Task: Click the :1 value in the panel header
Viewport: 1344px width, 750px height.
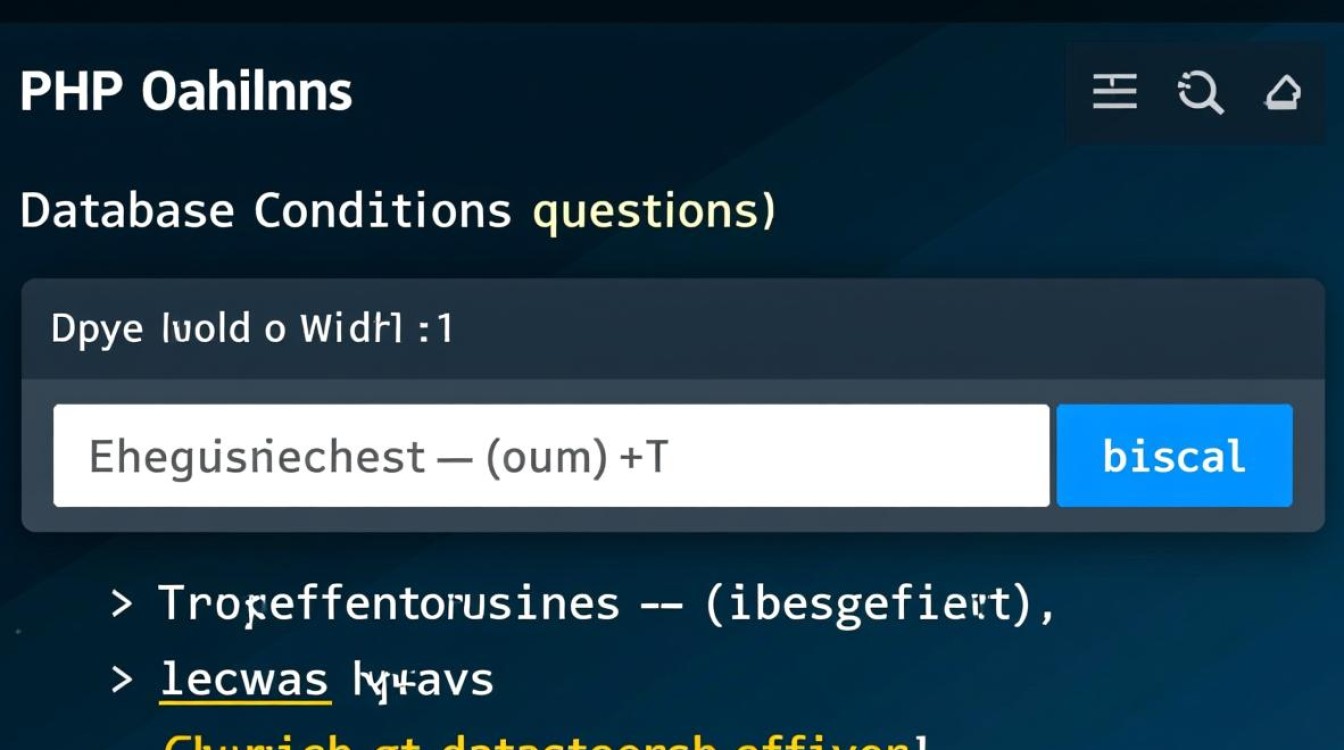Action: pos(434,328)
